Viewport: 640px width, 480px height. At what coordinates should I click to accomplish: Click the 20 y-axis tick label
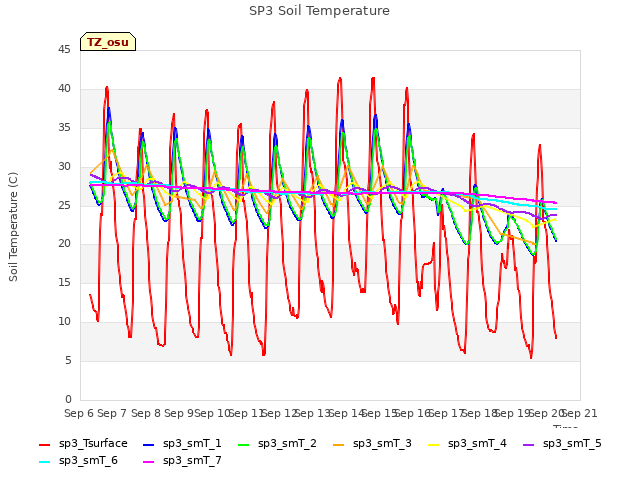[x=64, y=244]
